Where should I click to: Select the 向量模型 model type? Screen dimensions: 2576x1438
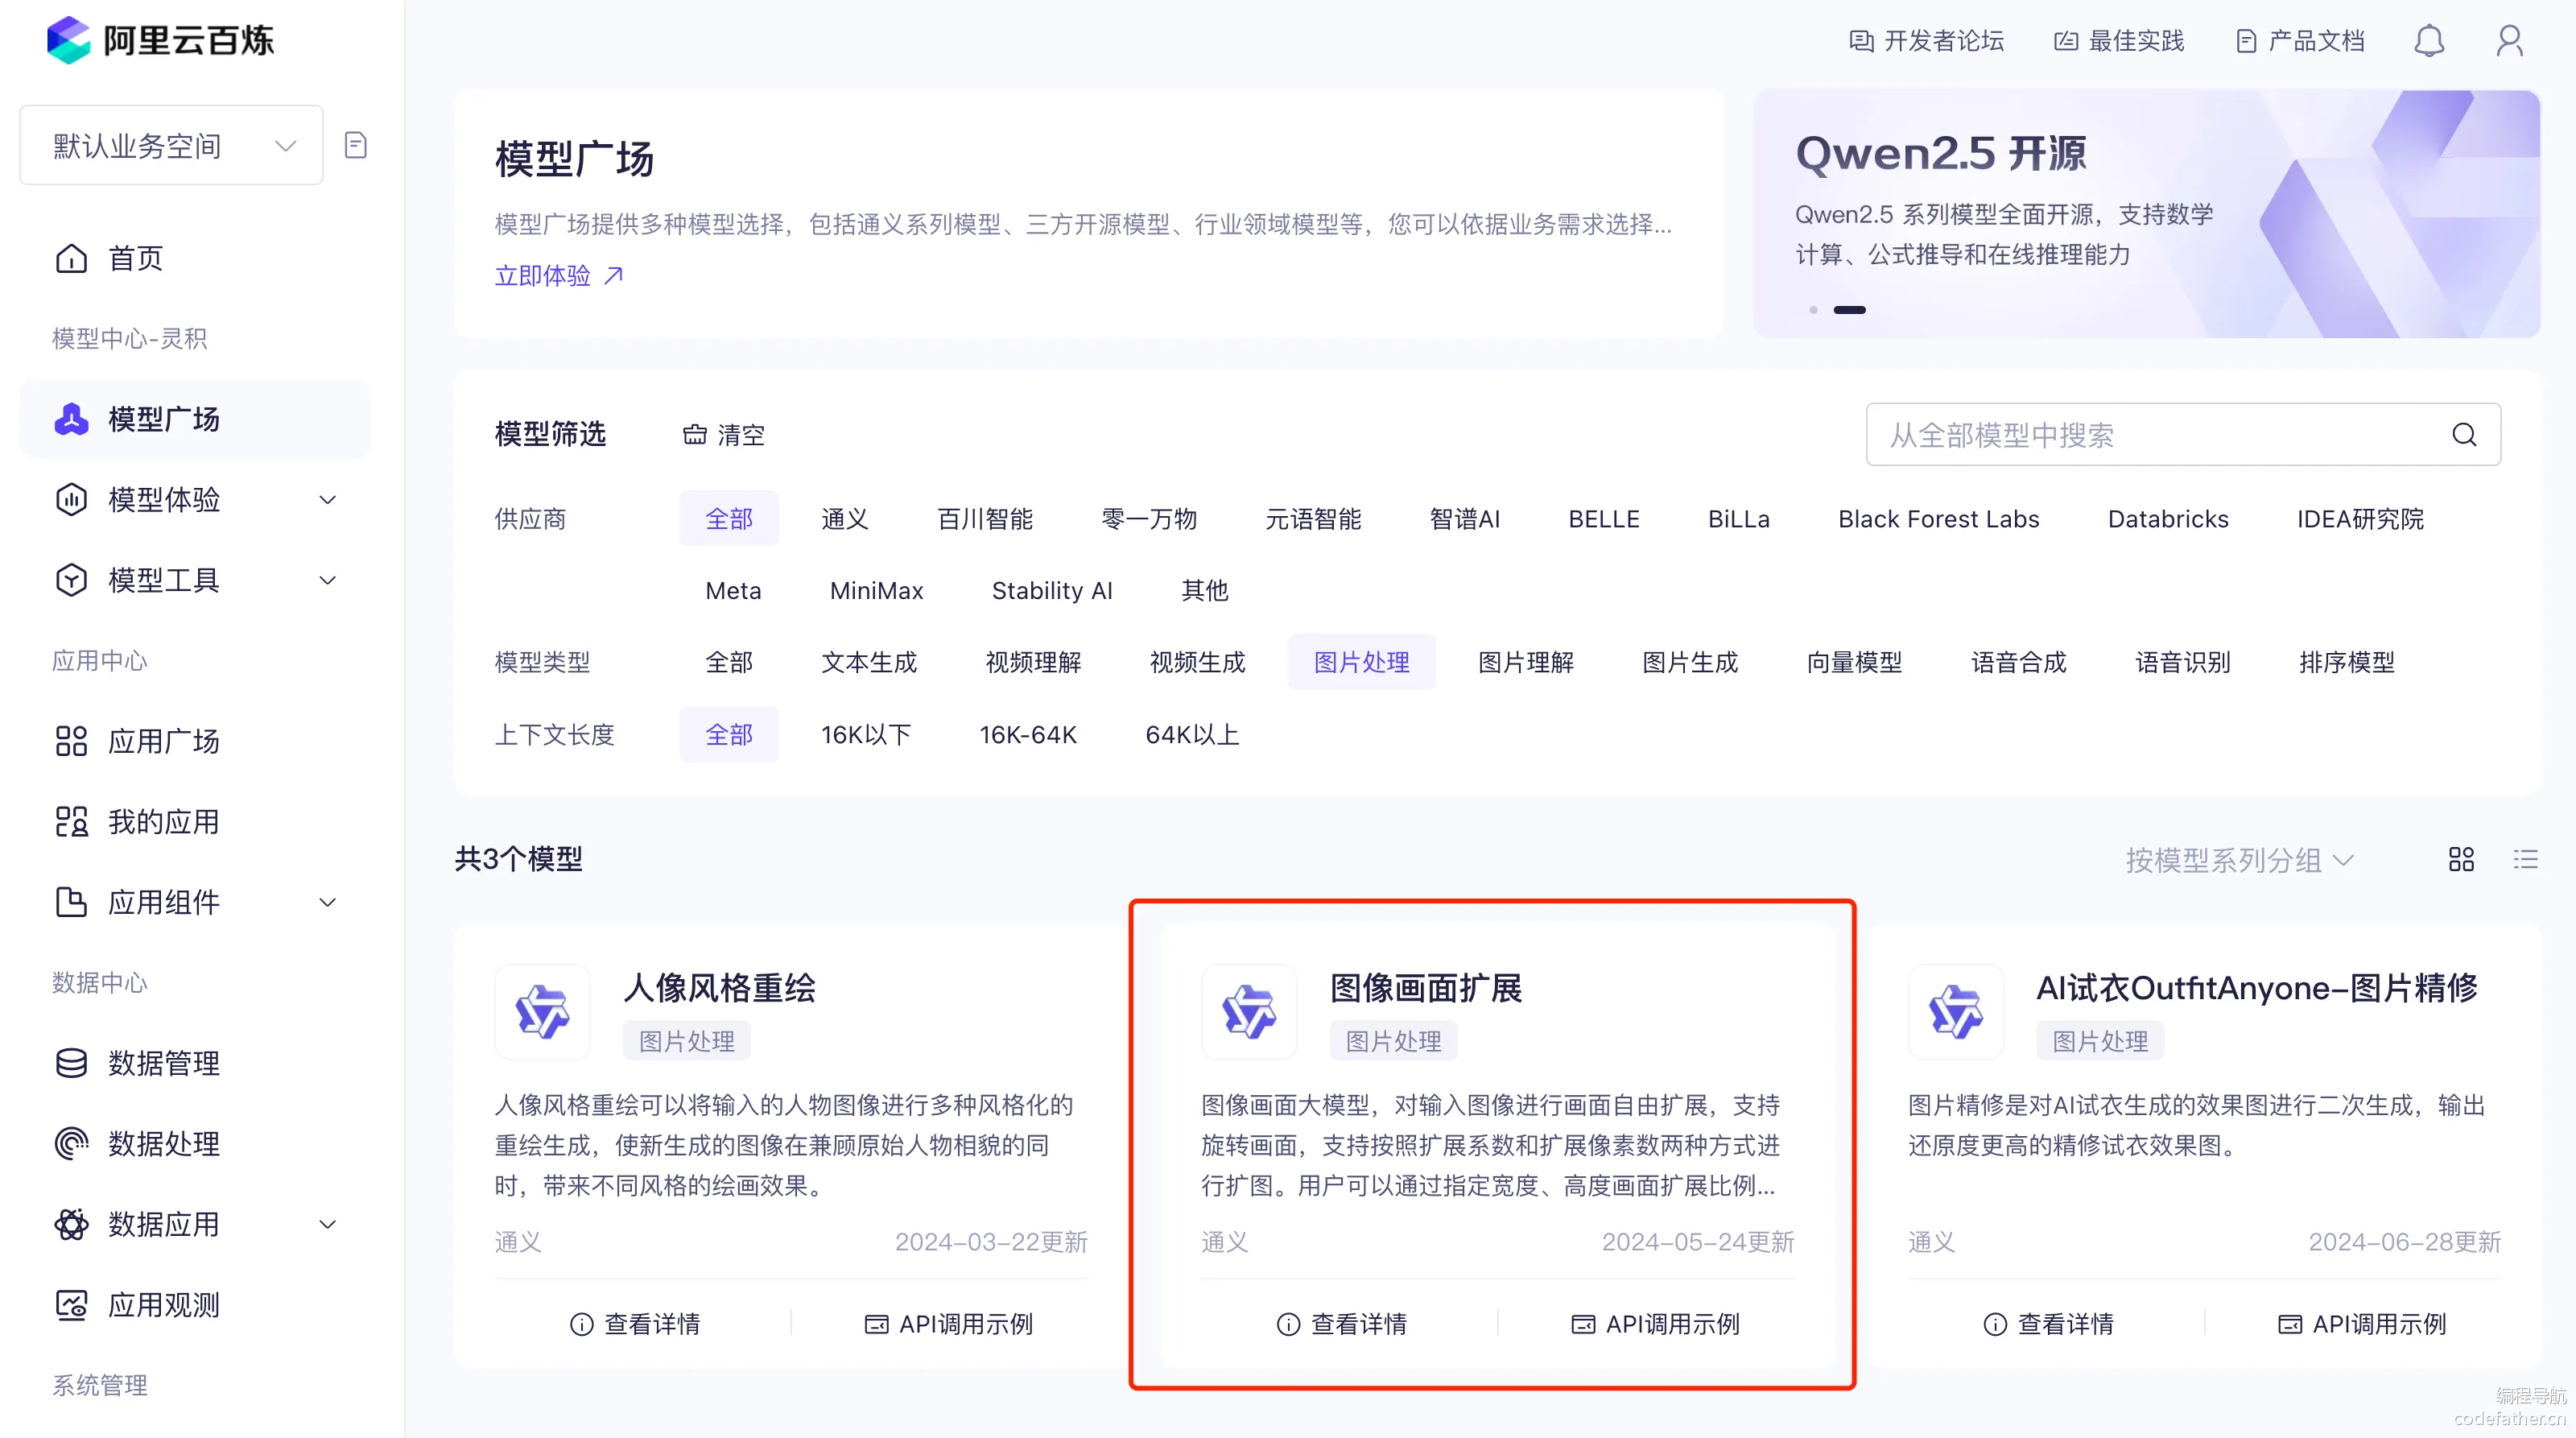[x=1855, y=662]
